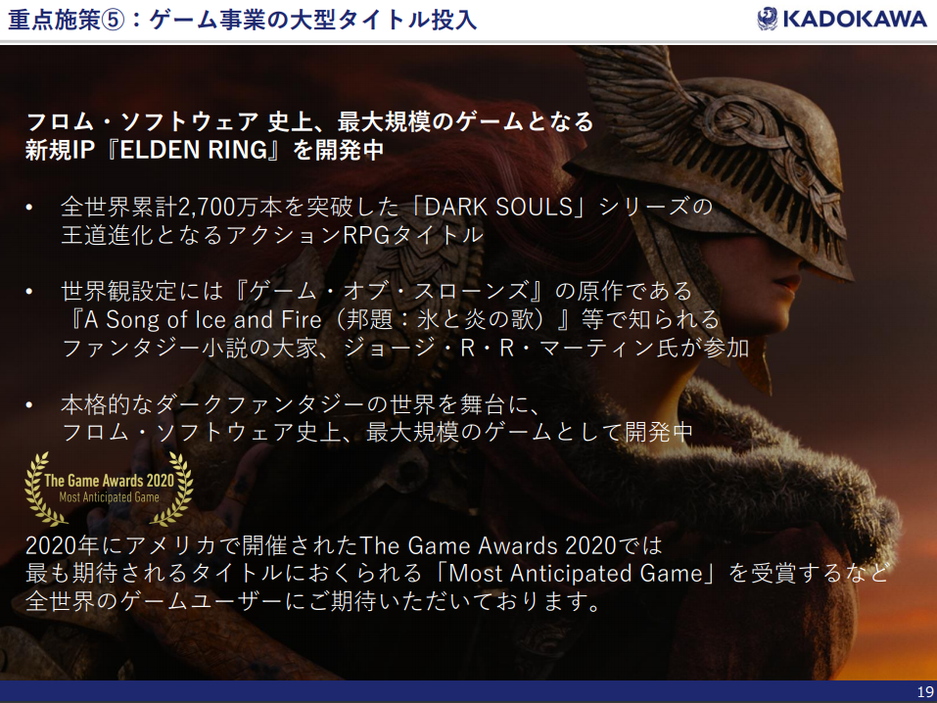Click the bullet line mentioning 'DARK SOULS' シリーズの

click(387, 207)
